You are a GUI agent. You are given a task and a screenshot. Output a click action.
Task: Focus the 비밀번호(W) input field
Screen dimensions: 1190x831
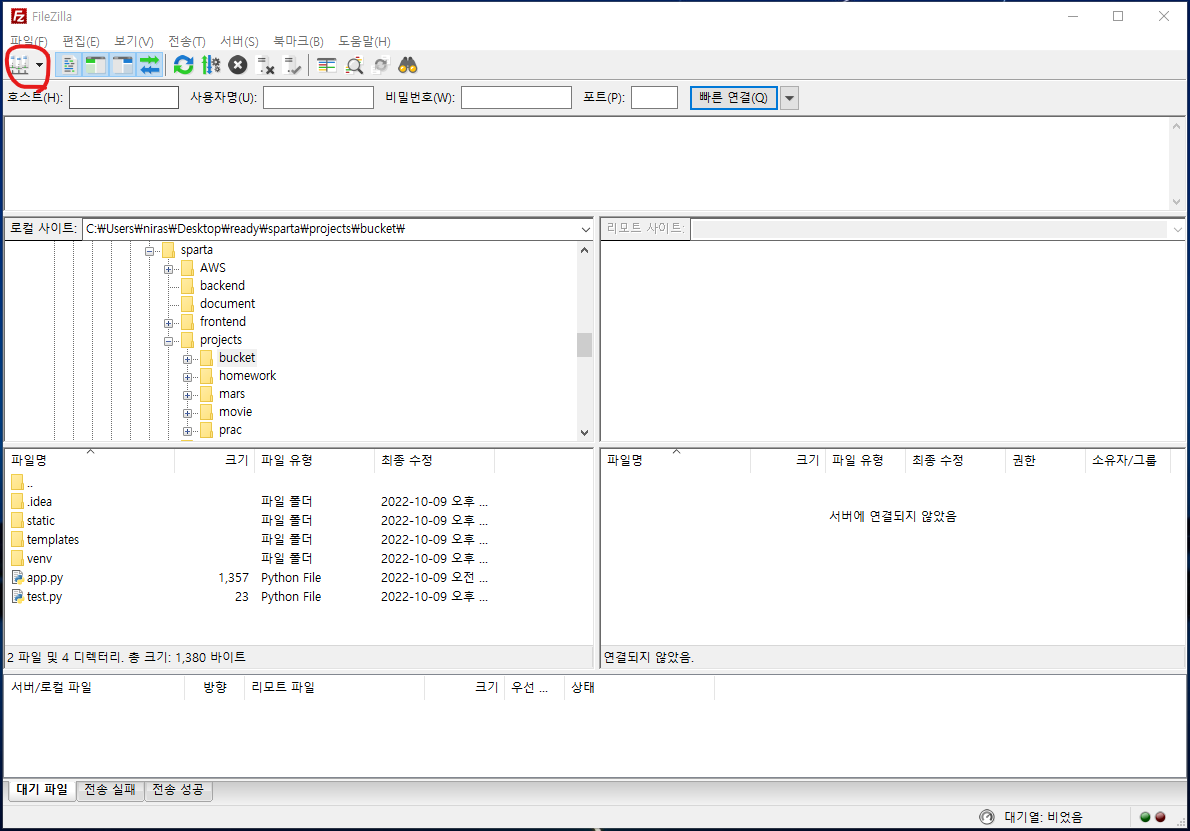pos(516,97)
